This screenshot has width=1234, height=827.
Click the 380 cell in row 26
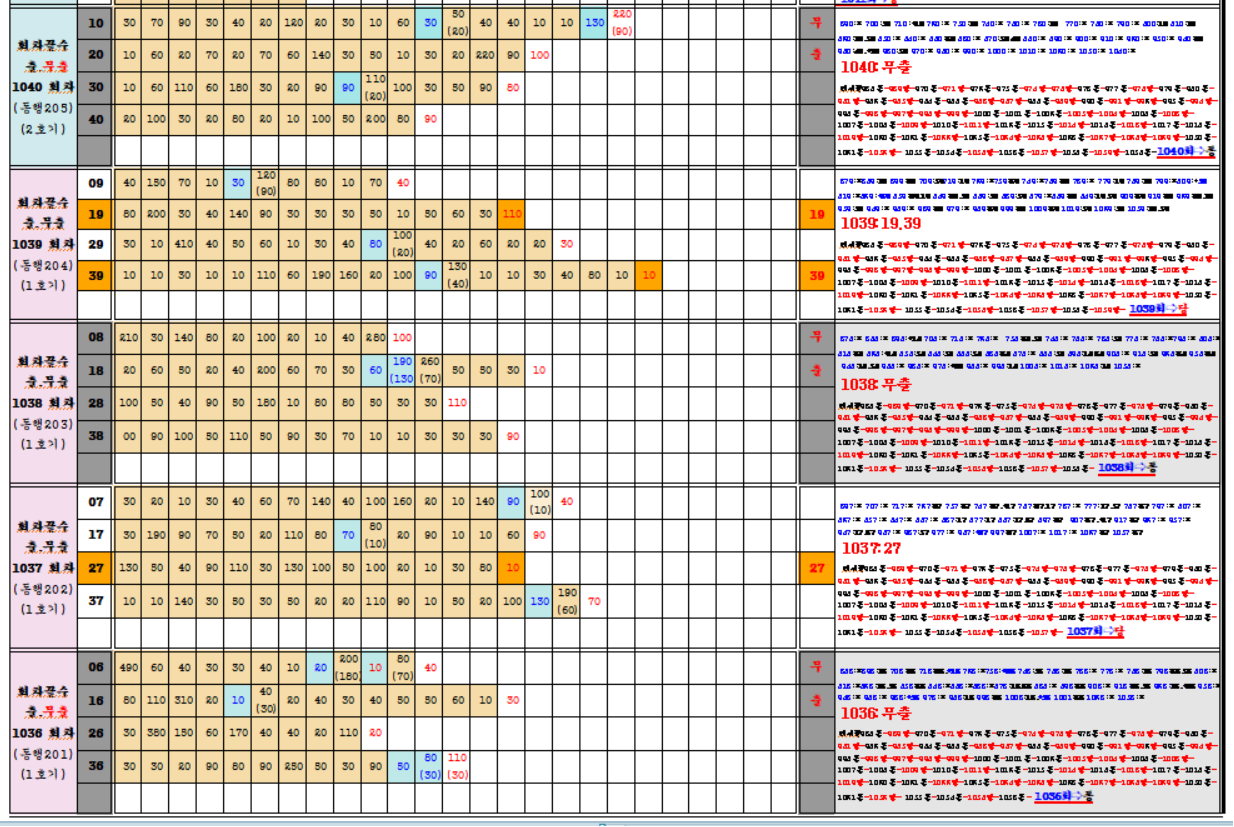[x=156, y=732]
